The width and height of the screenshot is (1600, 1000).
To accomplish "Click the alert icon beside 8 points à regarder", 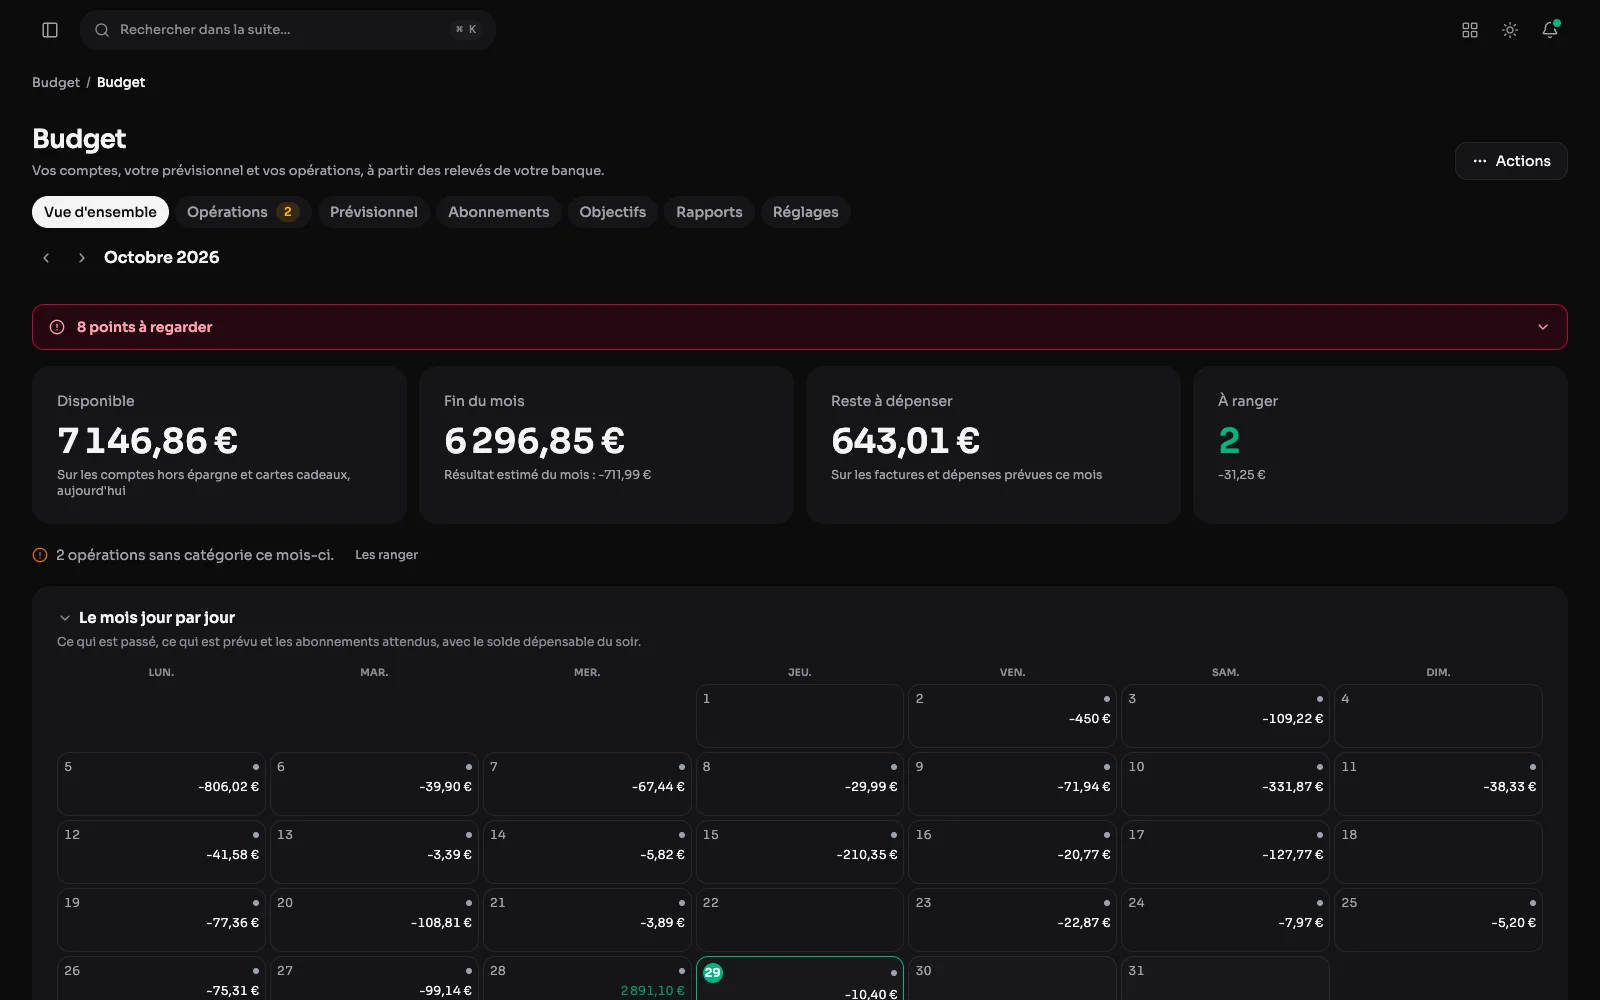I will 57,327.
